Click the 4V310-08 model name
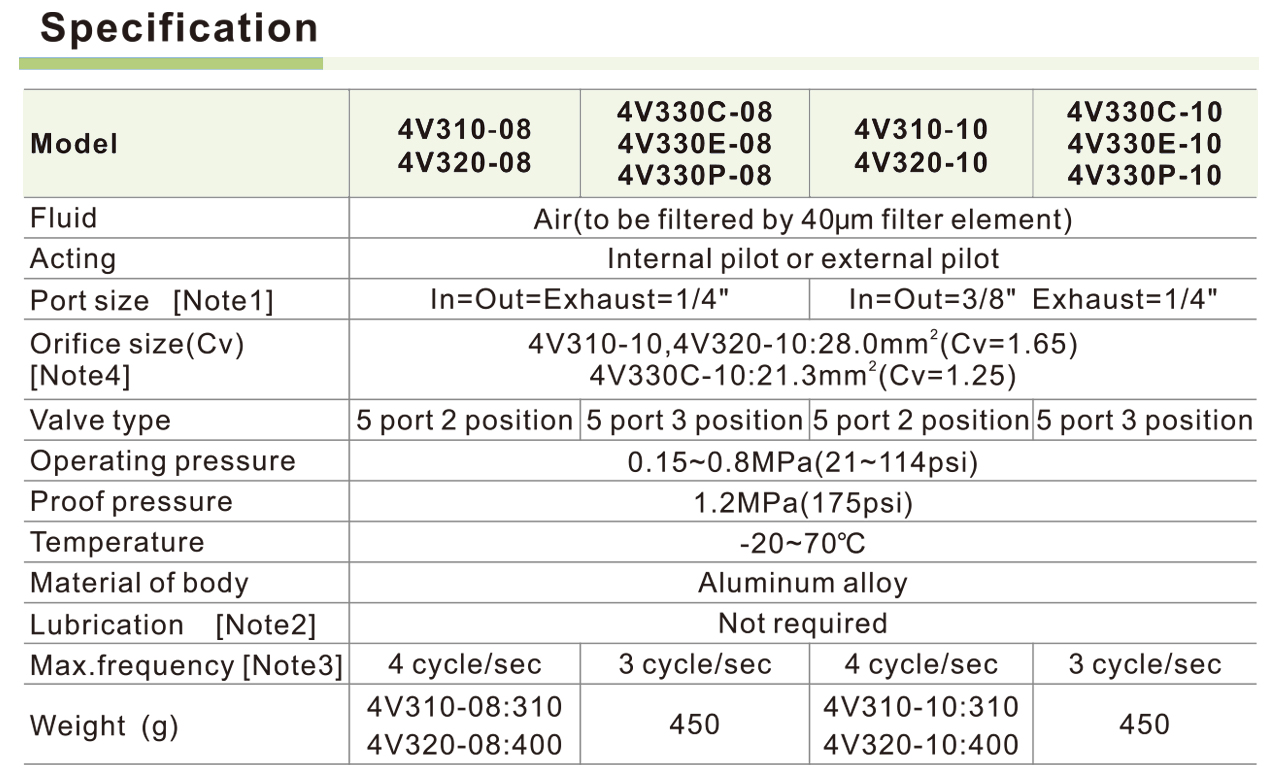The image size is (1277, 776). [x=465, y=129]
